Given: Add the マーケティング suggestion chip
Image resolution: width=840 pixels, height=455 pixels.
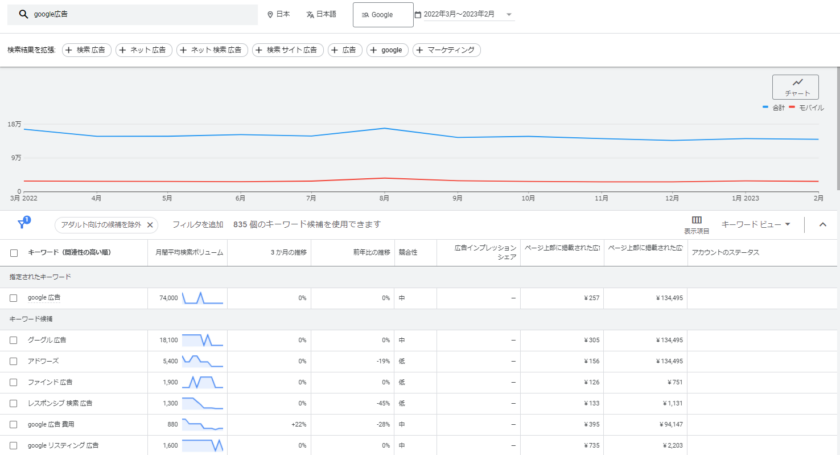Looking at the screenshot, I should pyautogui.click(x=446, y=50).
